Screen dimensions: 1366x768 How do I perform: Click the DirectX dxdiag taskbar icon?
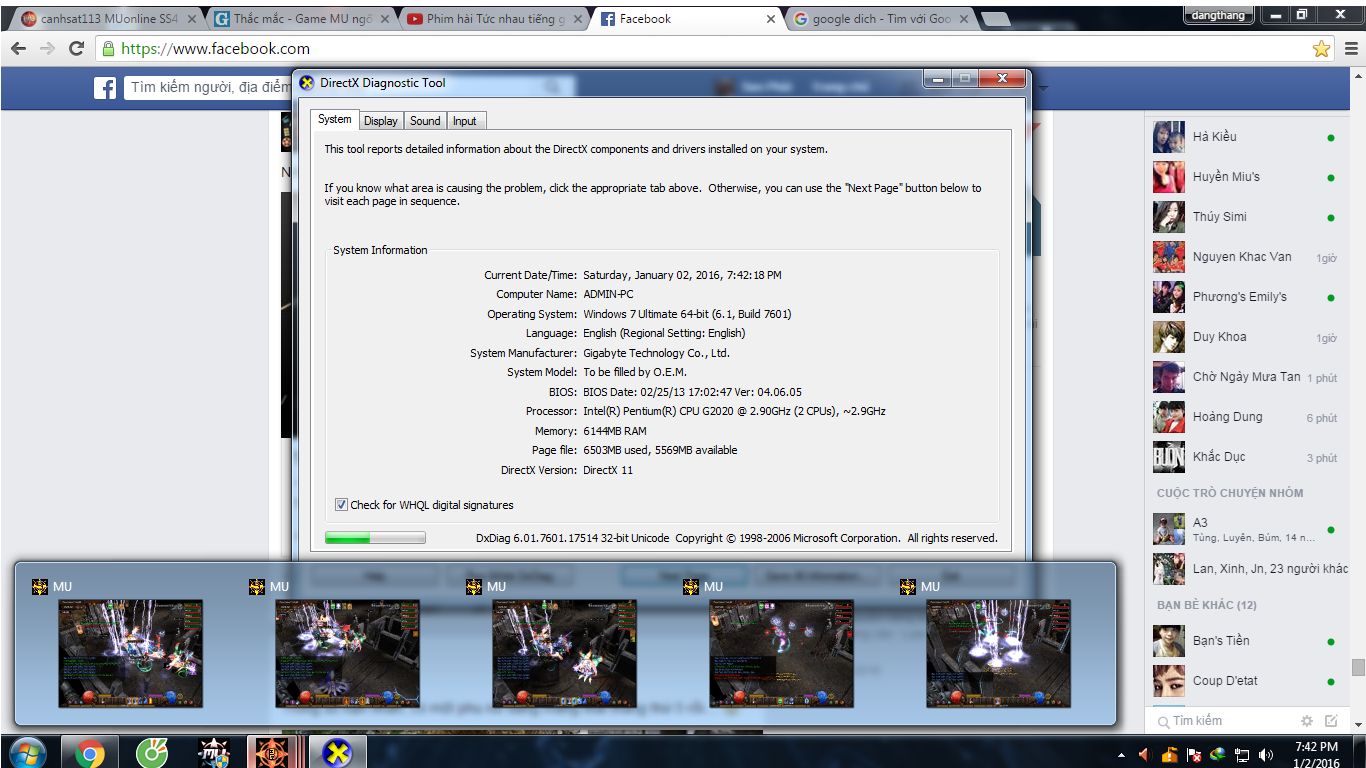point(336,752)
